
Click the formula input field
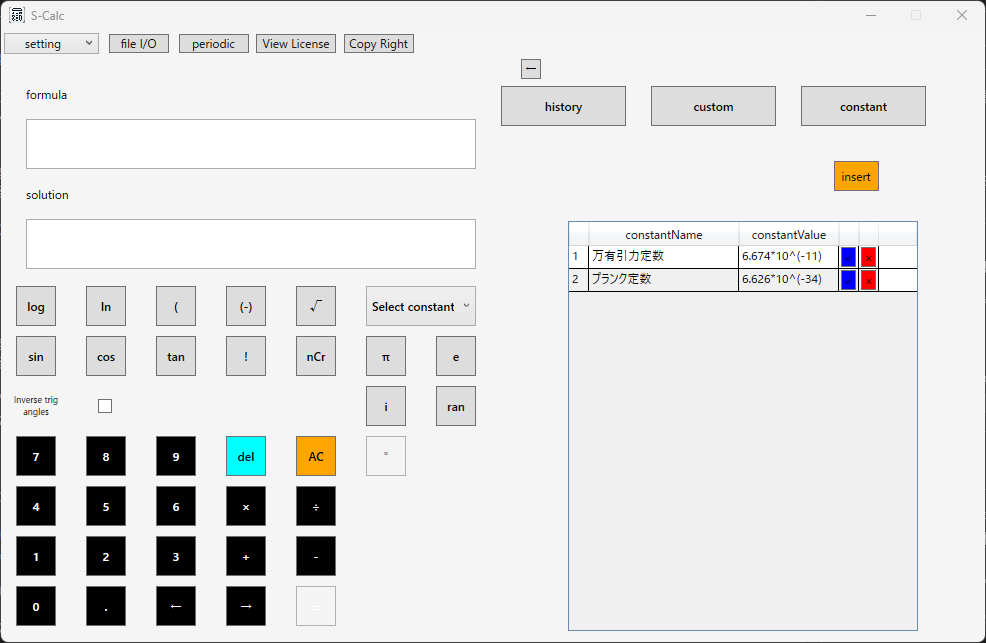click(x=251, y=144)
